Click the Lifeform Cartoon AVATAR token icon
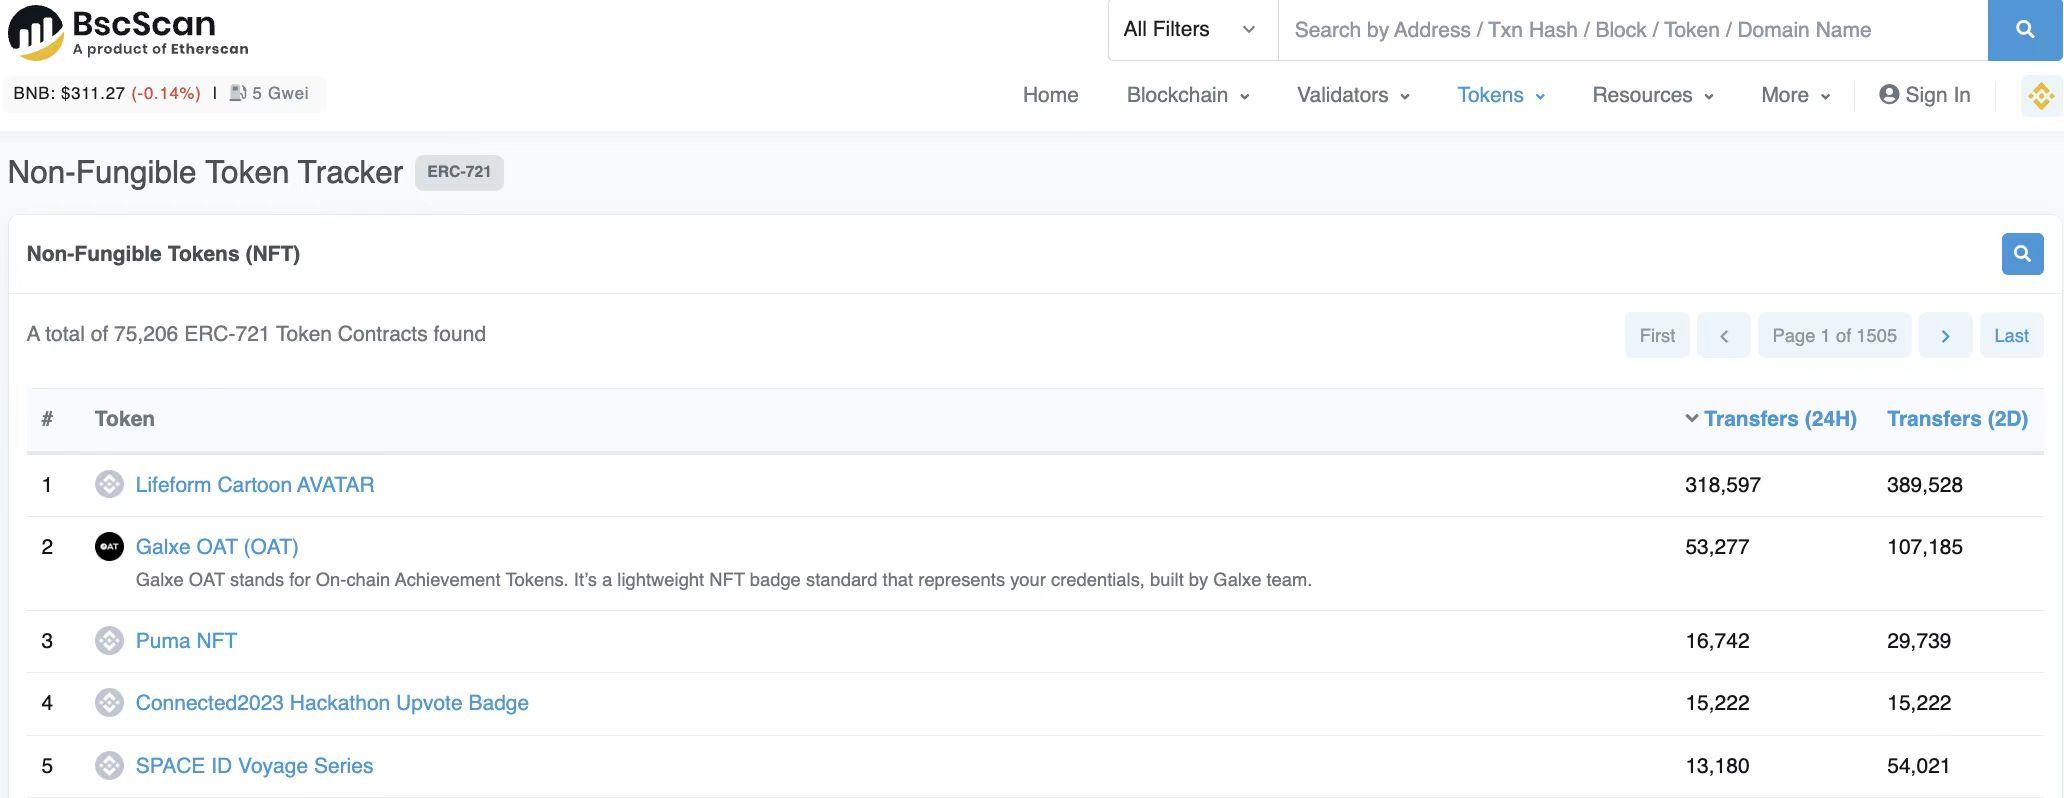The image size is (2064, 798). (x=109, y=485)
